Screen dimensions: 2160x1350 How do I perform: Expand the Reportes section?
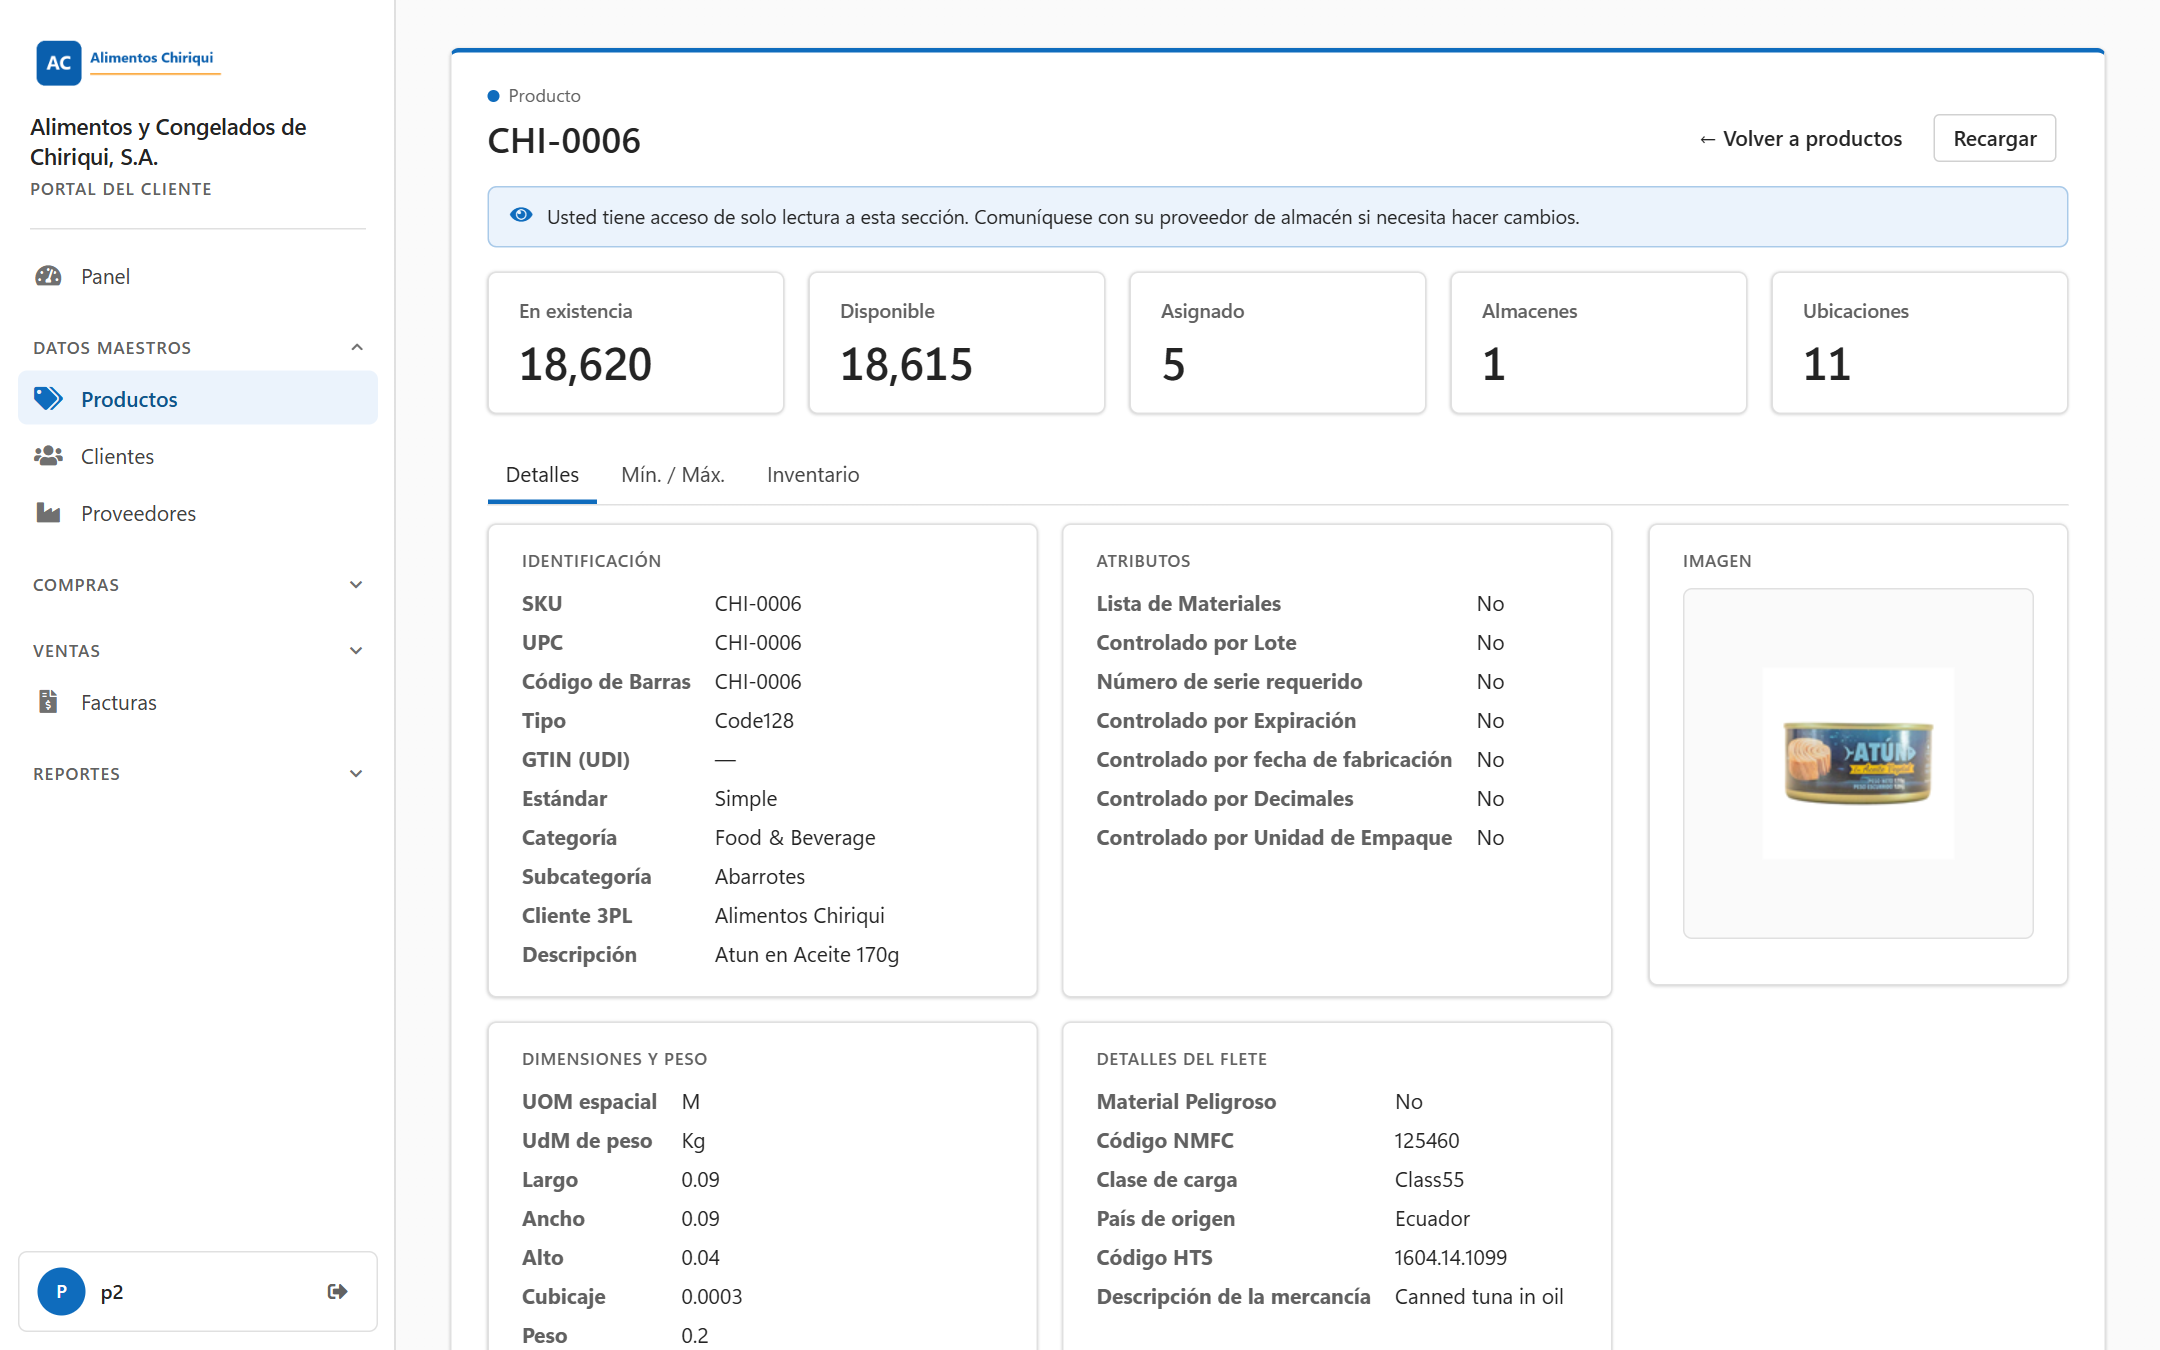coord(198,774)
